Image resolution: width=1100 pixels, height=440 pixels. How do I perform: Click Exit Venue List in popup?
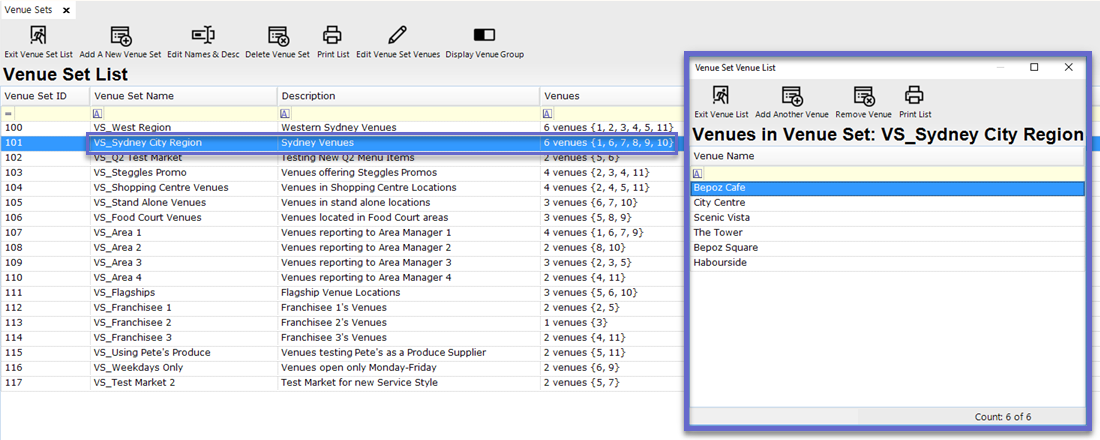coord(721,96)
